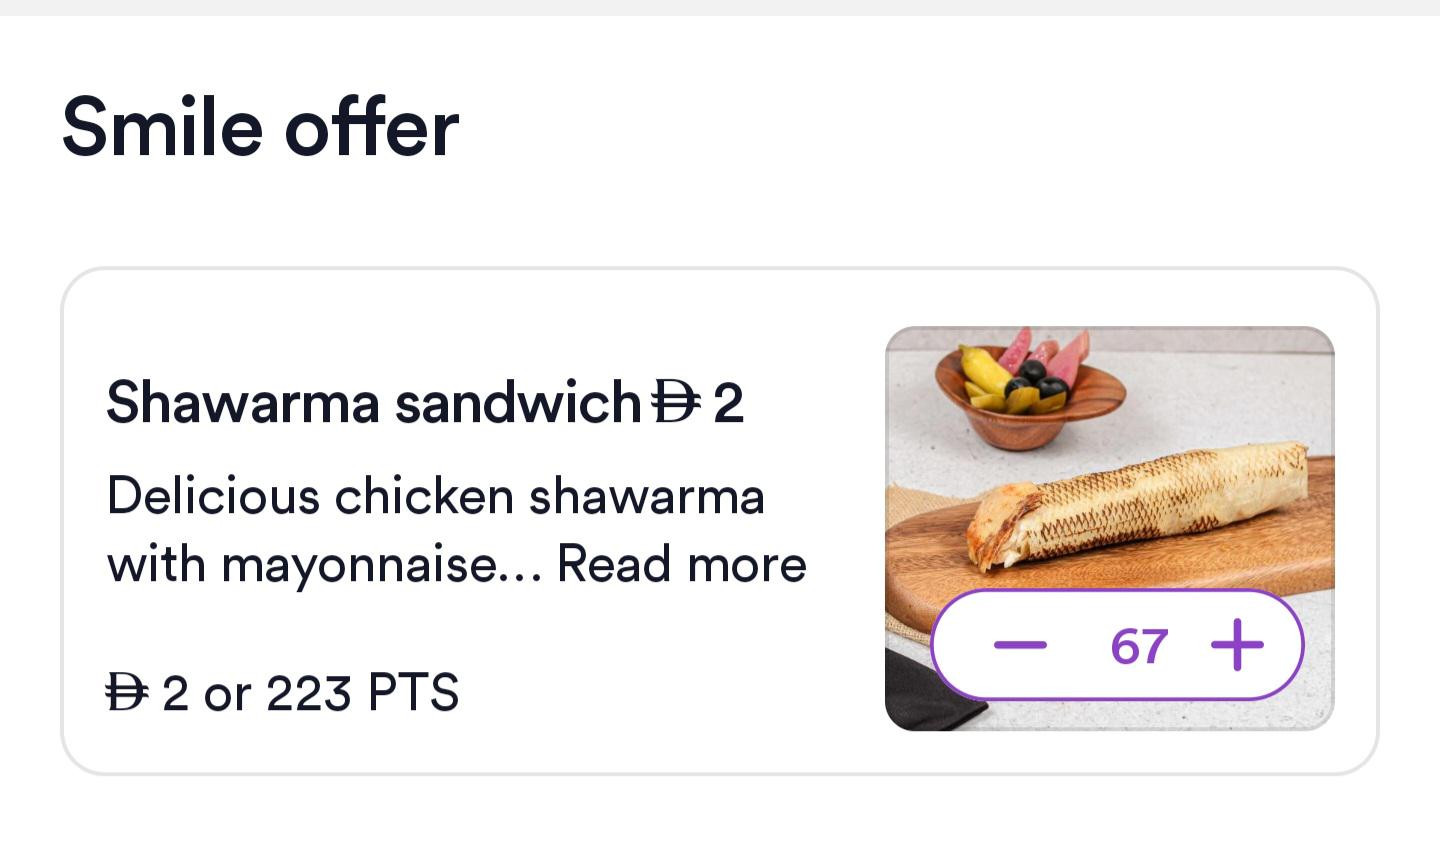Screen dimensions: 1440x857
Task: Tap the 223 PTS points text
Action: (x=362, y=692)
